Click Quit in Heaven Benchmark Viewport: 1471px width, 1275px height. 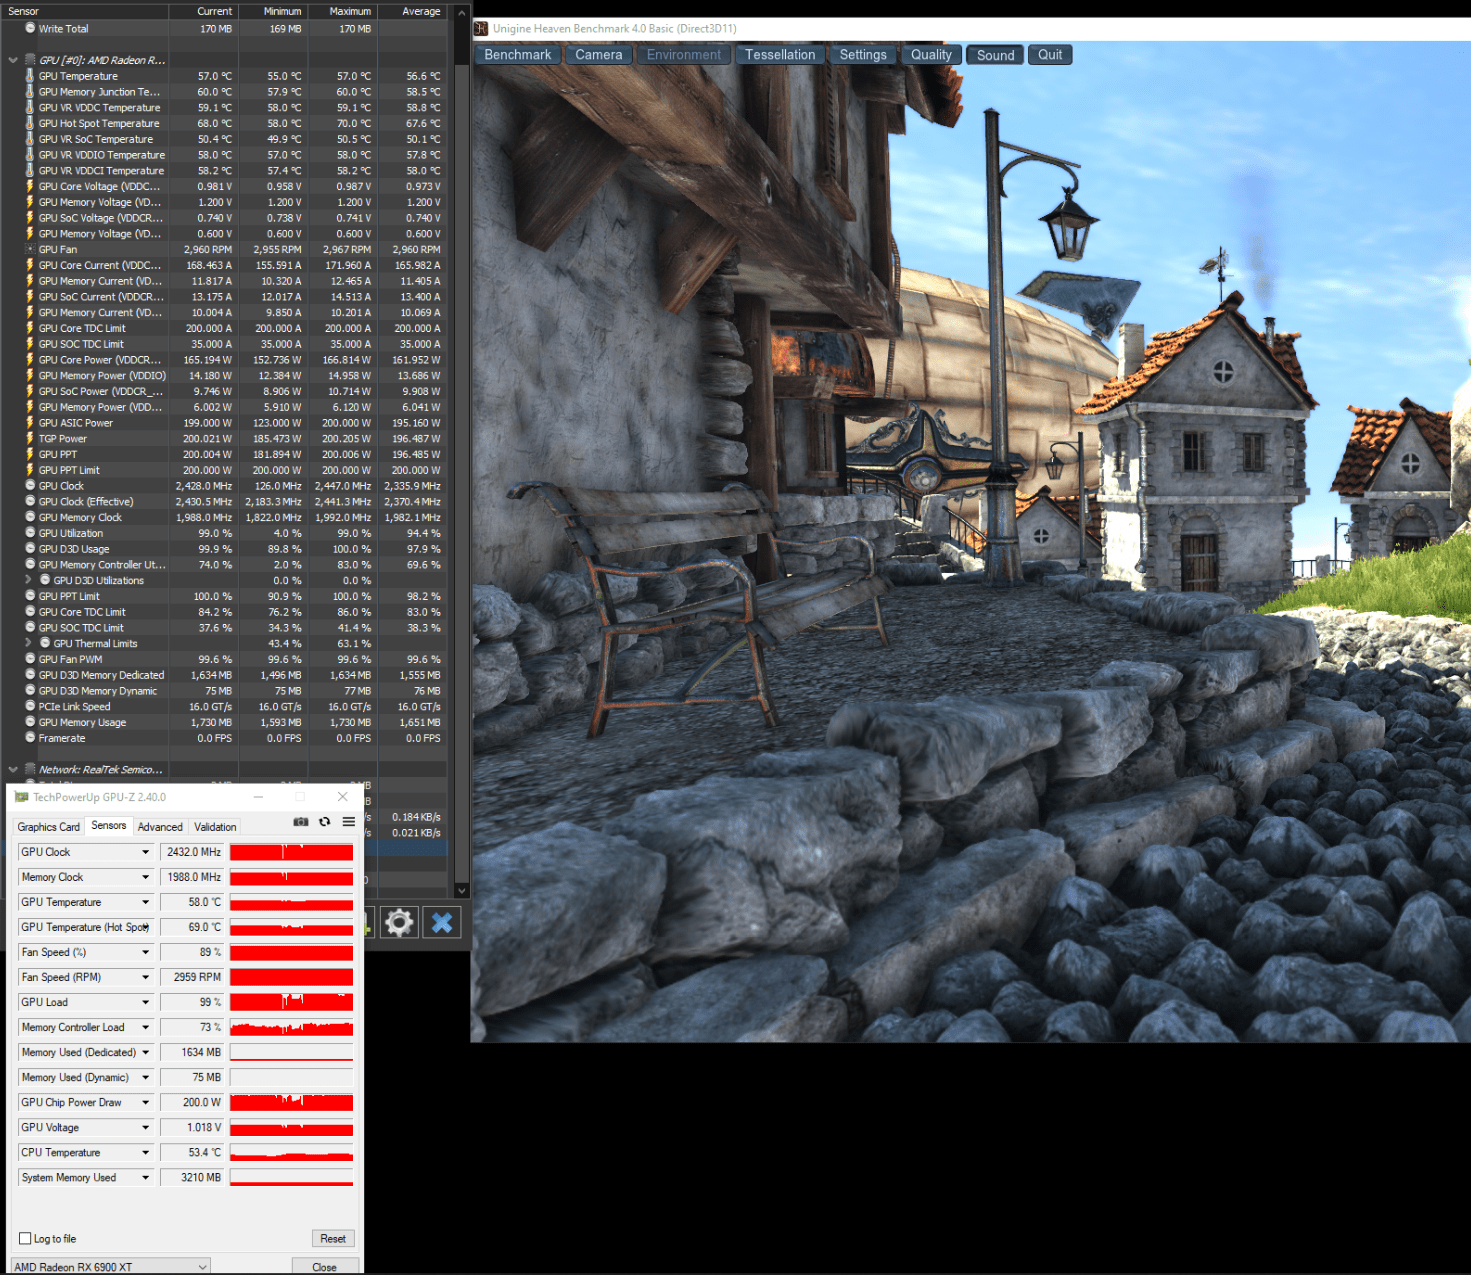(x=1050, y=55)
